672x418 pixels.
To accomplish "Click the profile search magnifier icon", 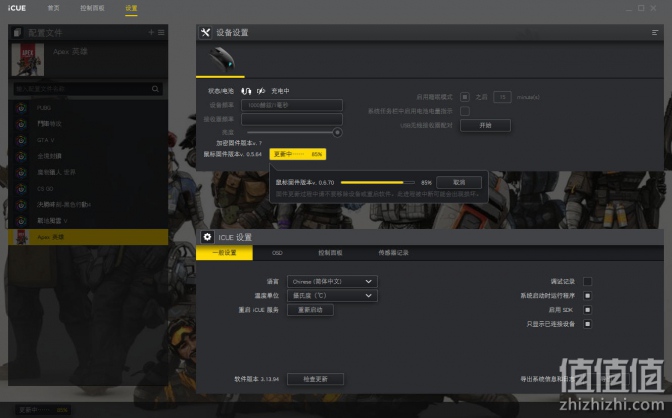I will pos(155,89).
